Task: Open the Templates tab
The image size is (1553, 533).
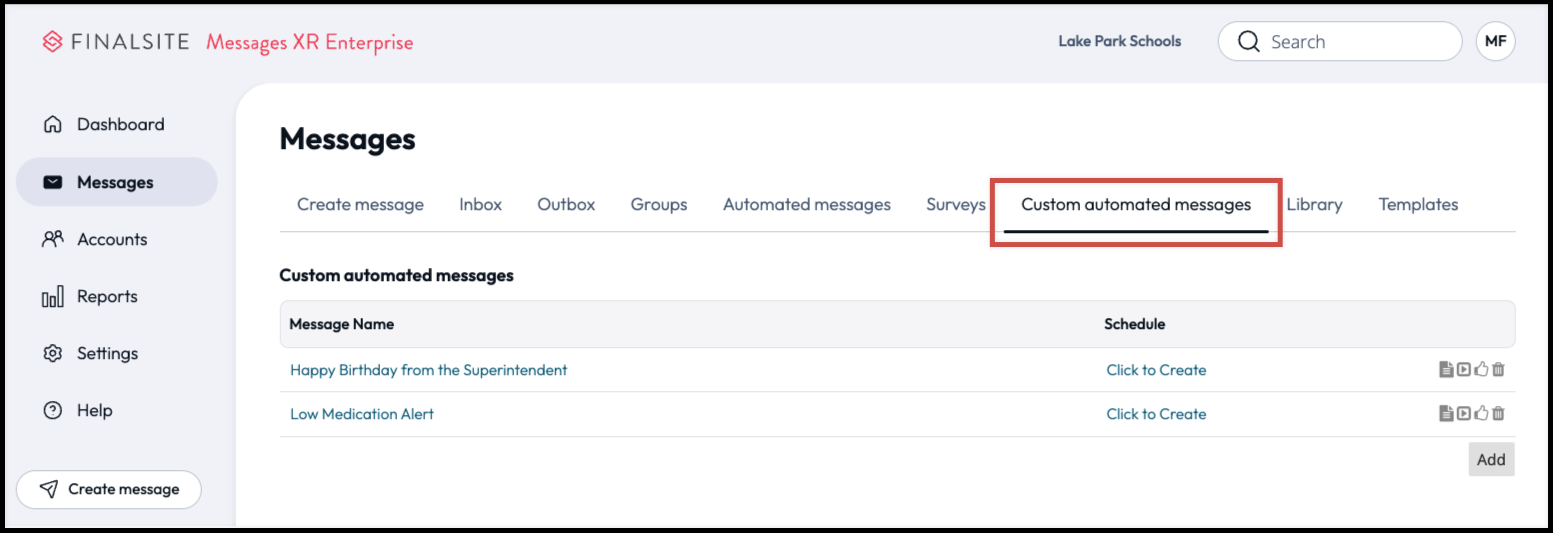Action: tap(1418, 205)
